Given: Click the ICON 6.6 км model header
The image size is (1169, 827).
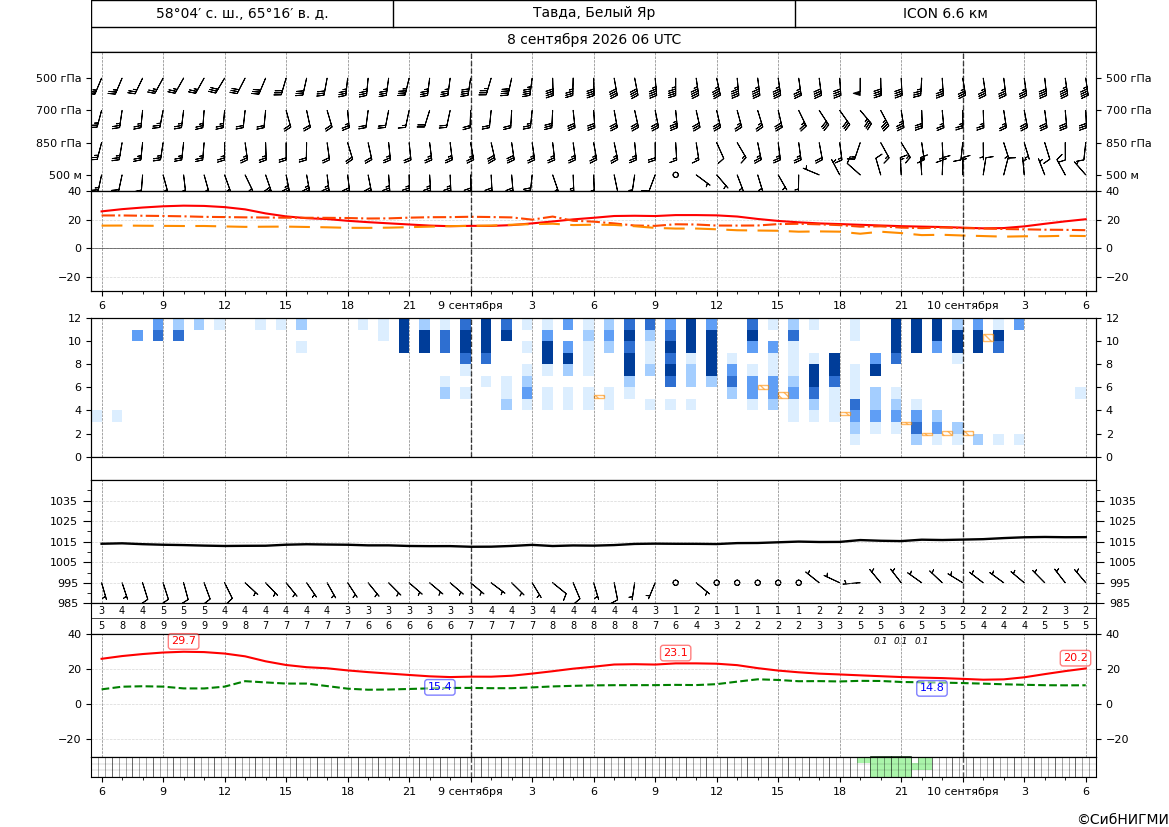Looking at the screenshot, I should 945,13.
